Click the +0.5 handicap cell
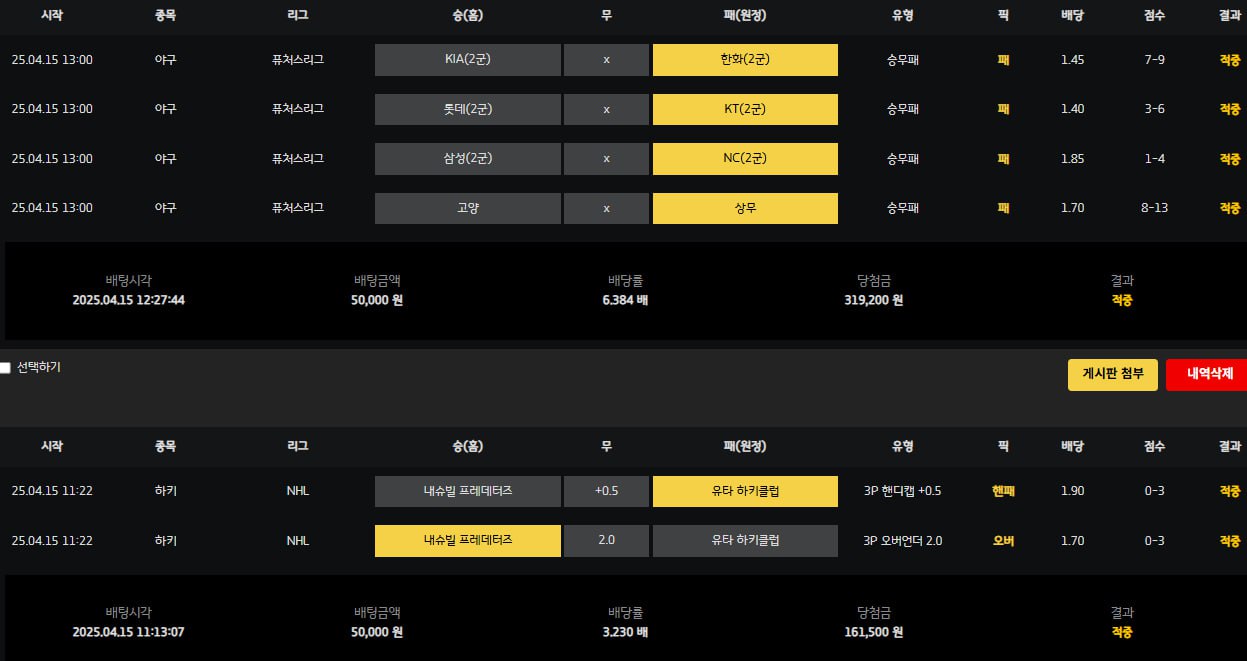Screen dimensions: 1247x661 pos(606,491)
